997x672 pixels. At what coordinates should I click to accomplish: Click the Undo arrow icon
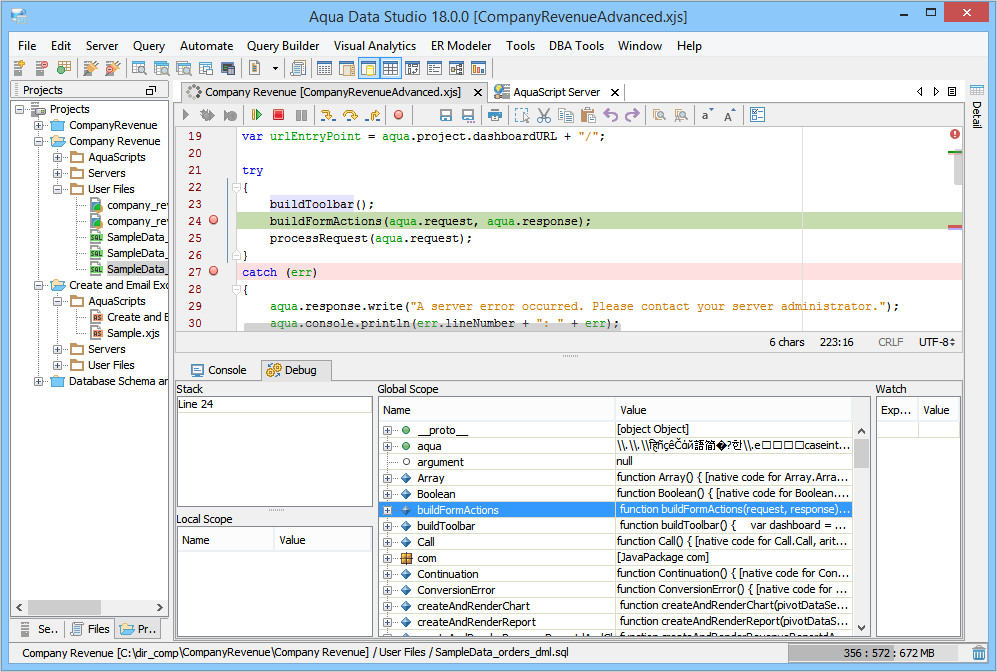(x=610, y=115)
